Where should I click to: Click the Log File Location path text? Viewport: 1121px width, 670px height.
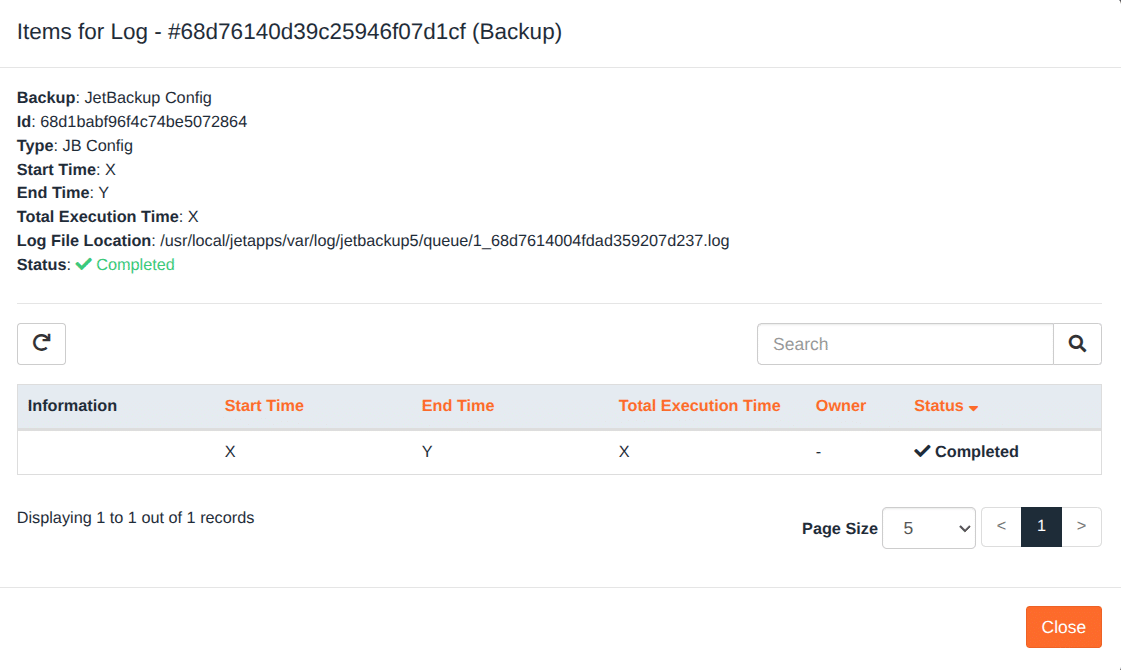pos(444,241)
